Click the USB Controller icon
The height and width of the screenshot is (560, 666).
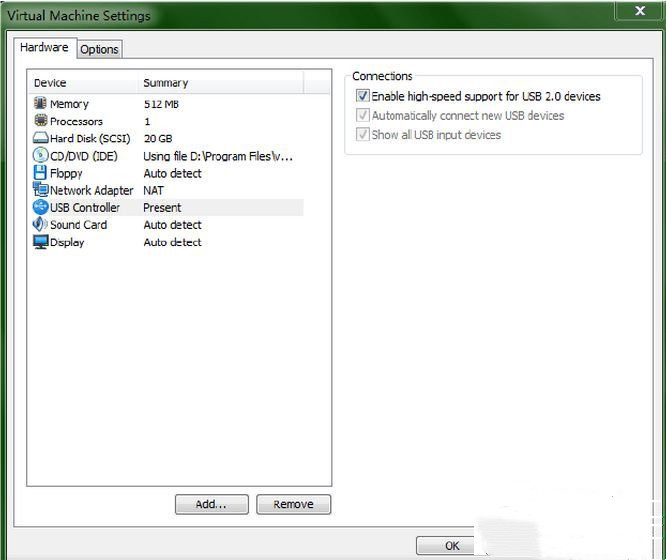coord(41,207)
